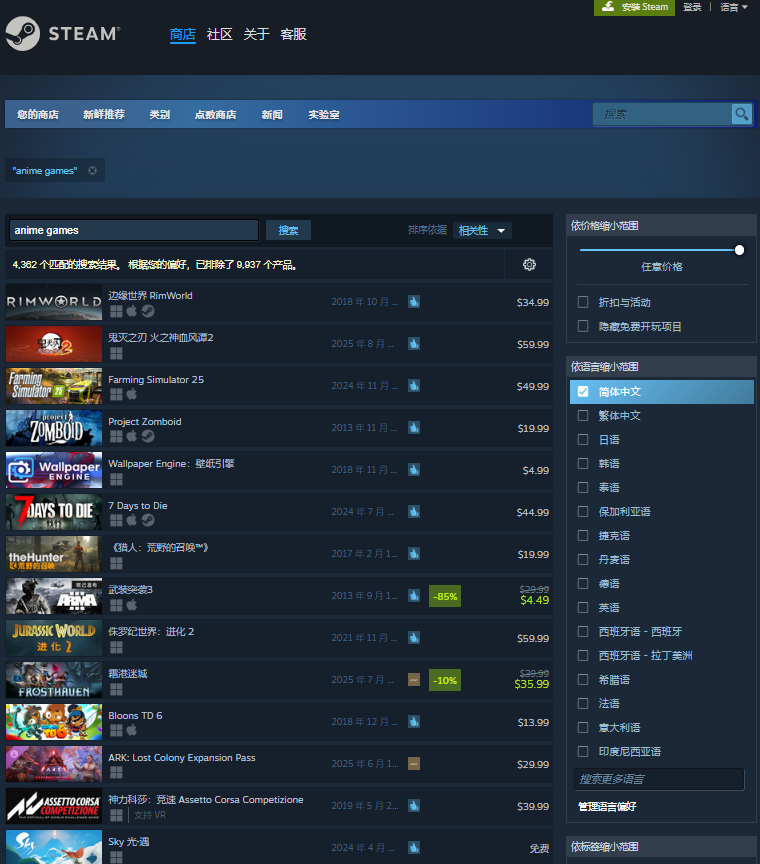Open 7 Days to Die thumbnail
Screen dimensions: 760x864
(54, 512)
